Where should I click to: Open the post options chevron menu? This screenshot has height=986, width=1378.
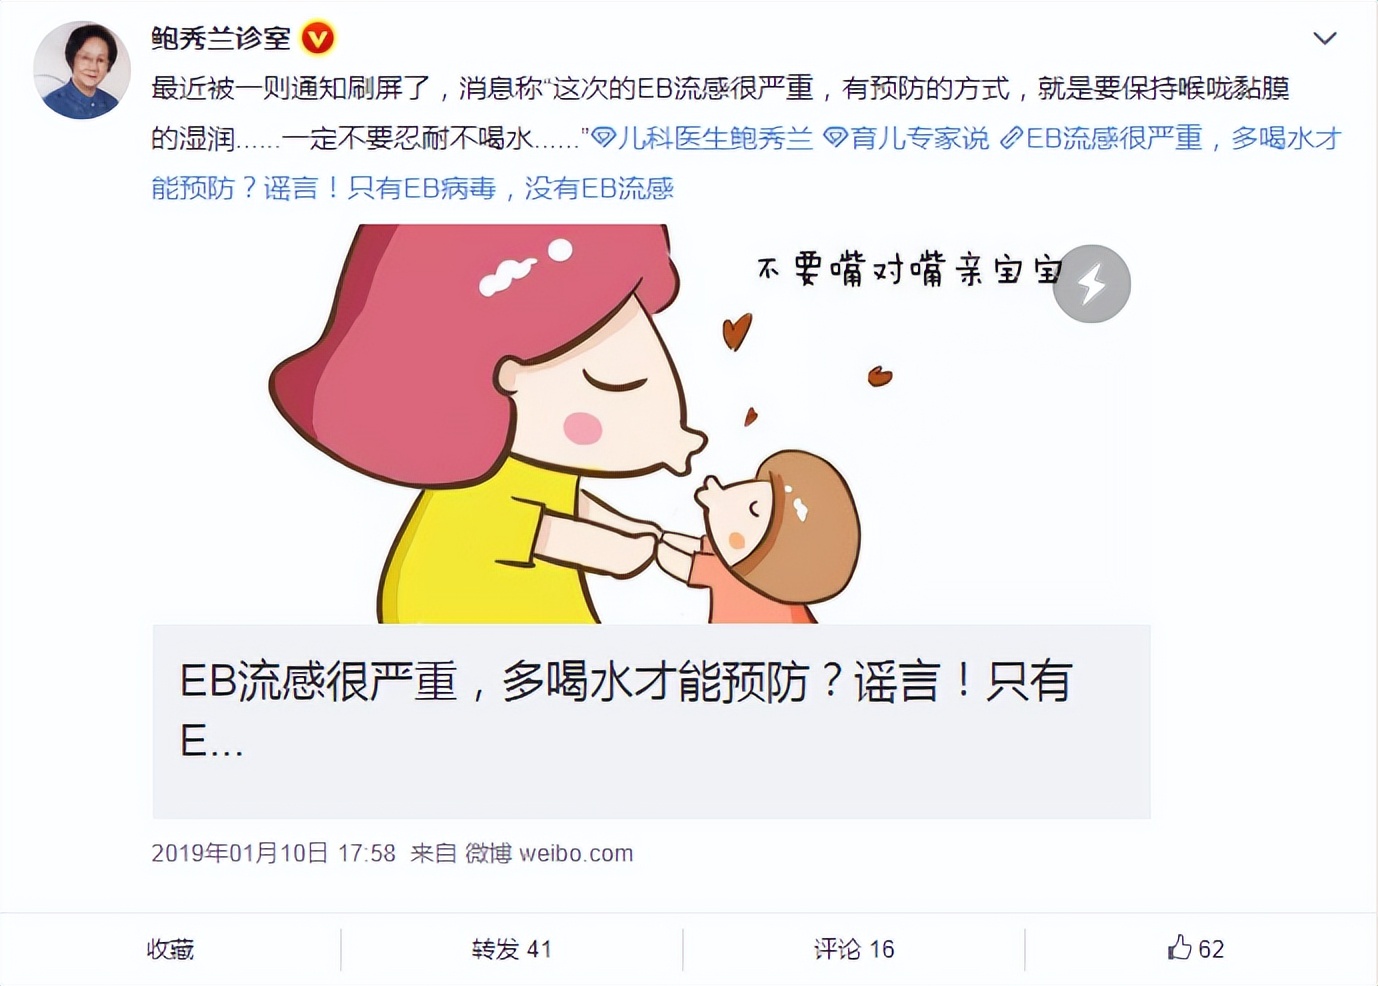(x=1324, y=39)
